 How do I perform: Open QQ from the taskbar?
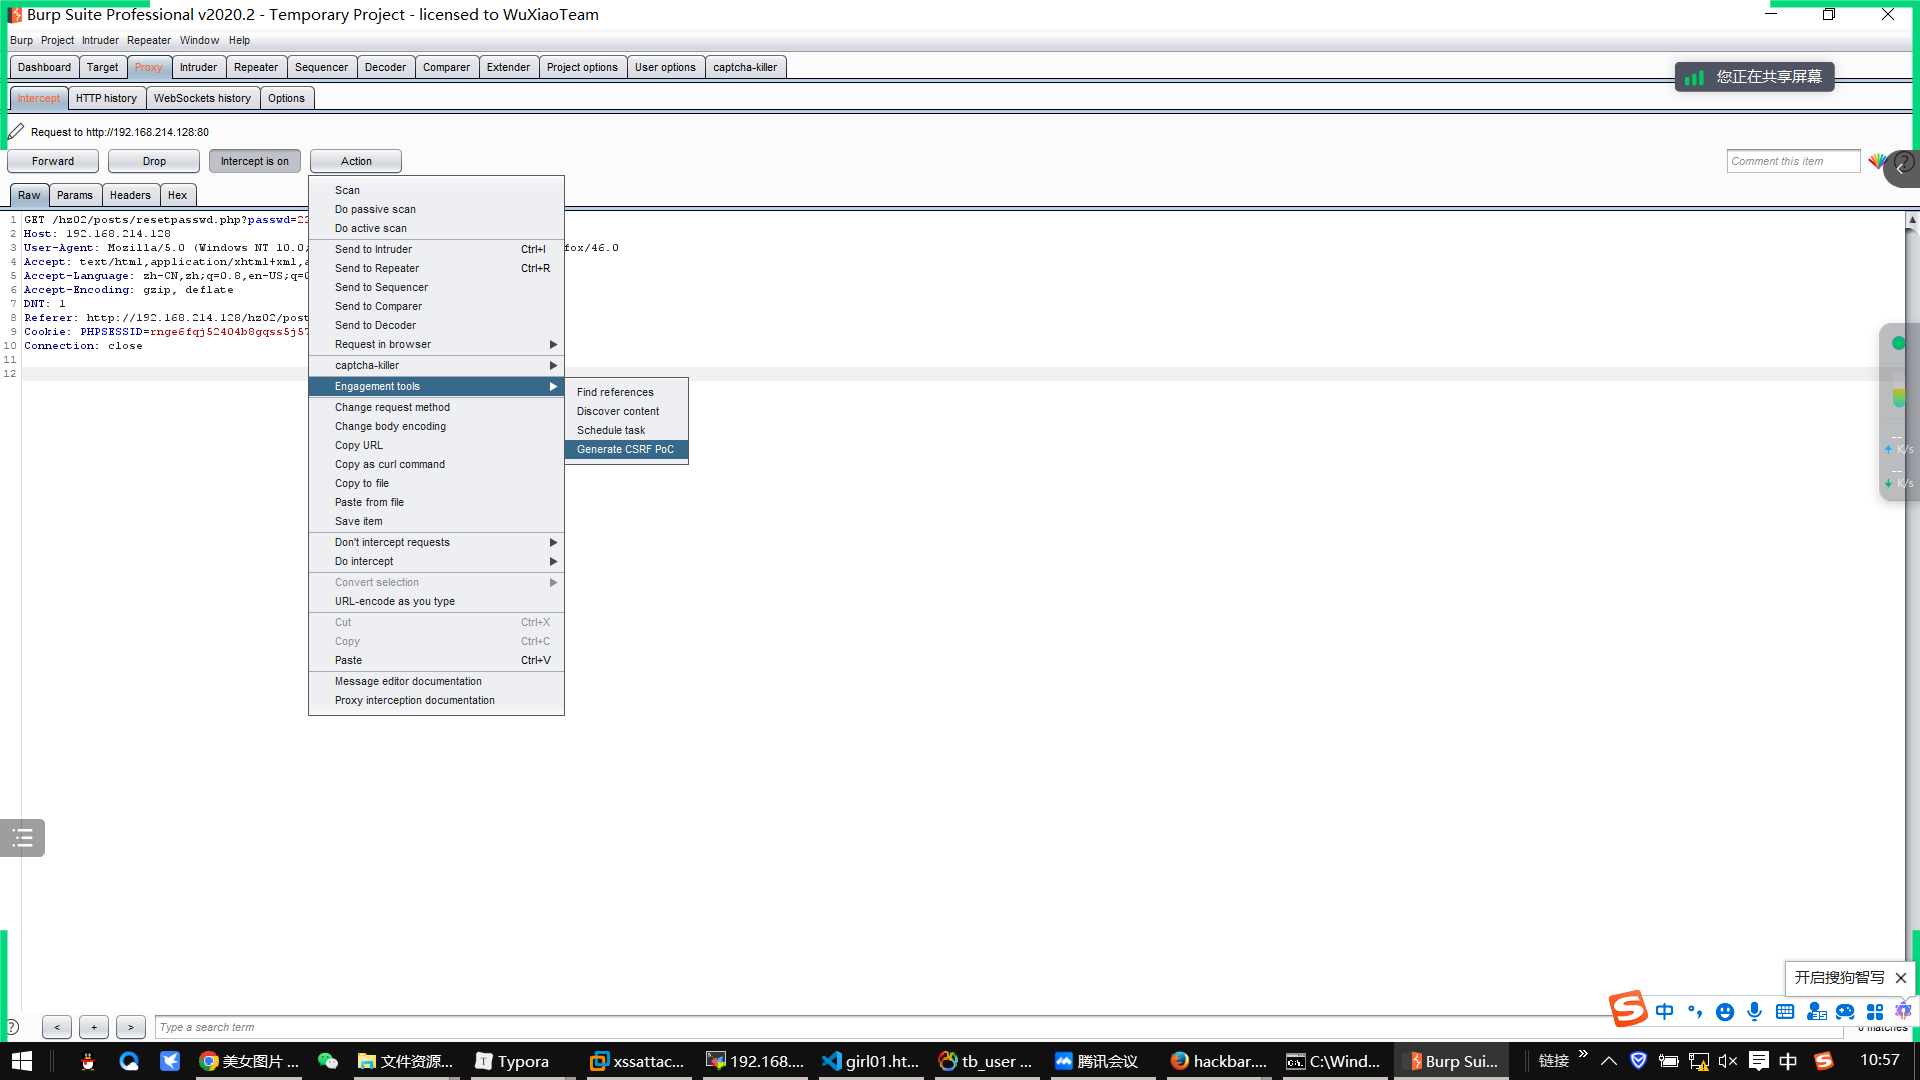(x=88, y=1061)
